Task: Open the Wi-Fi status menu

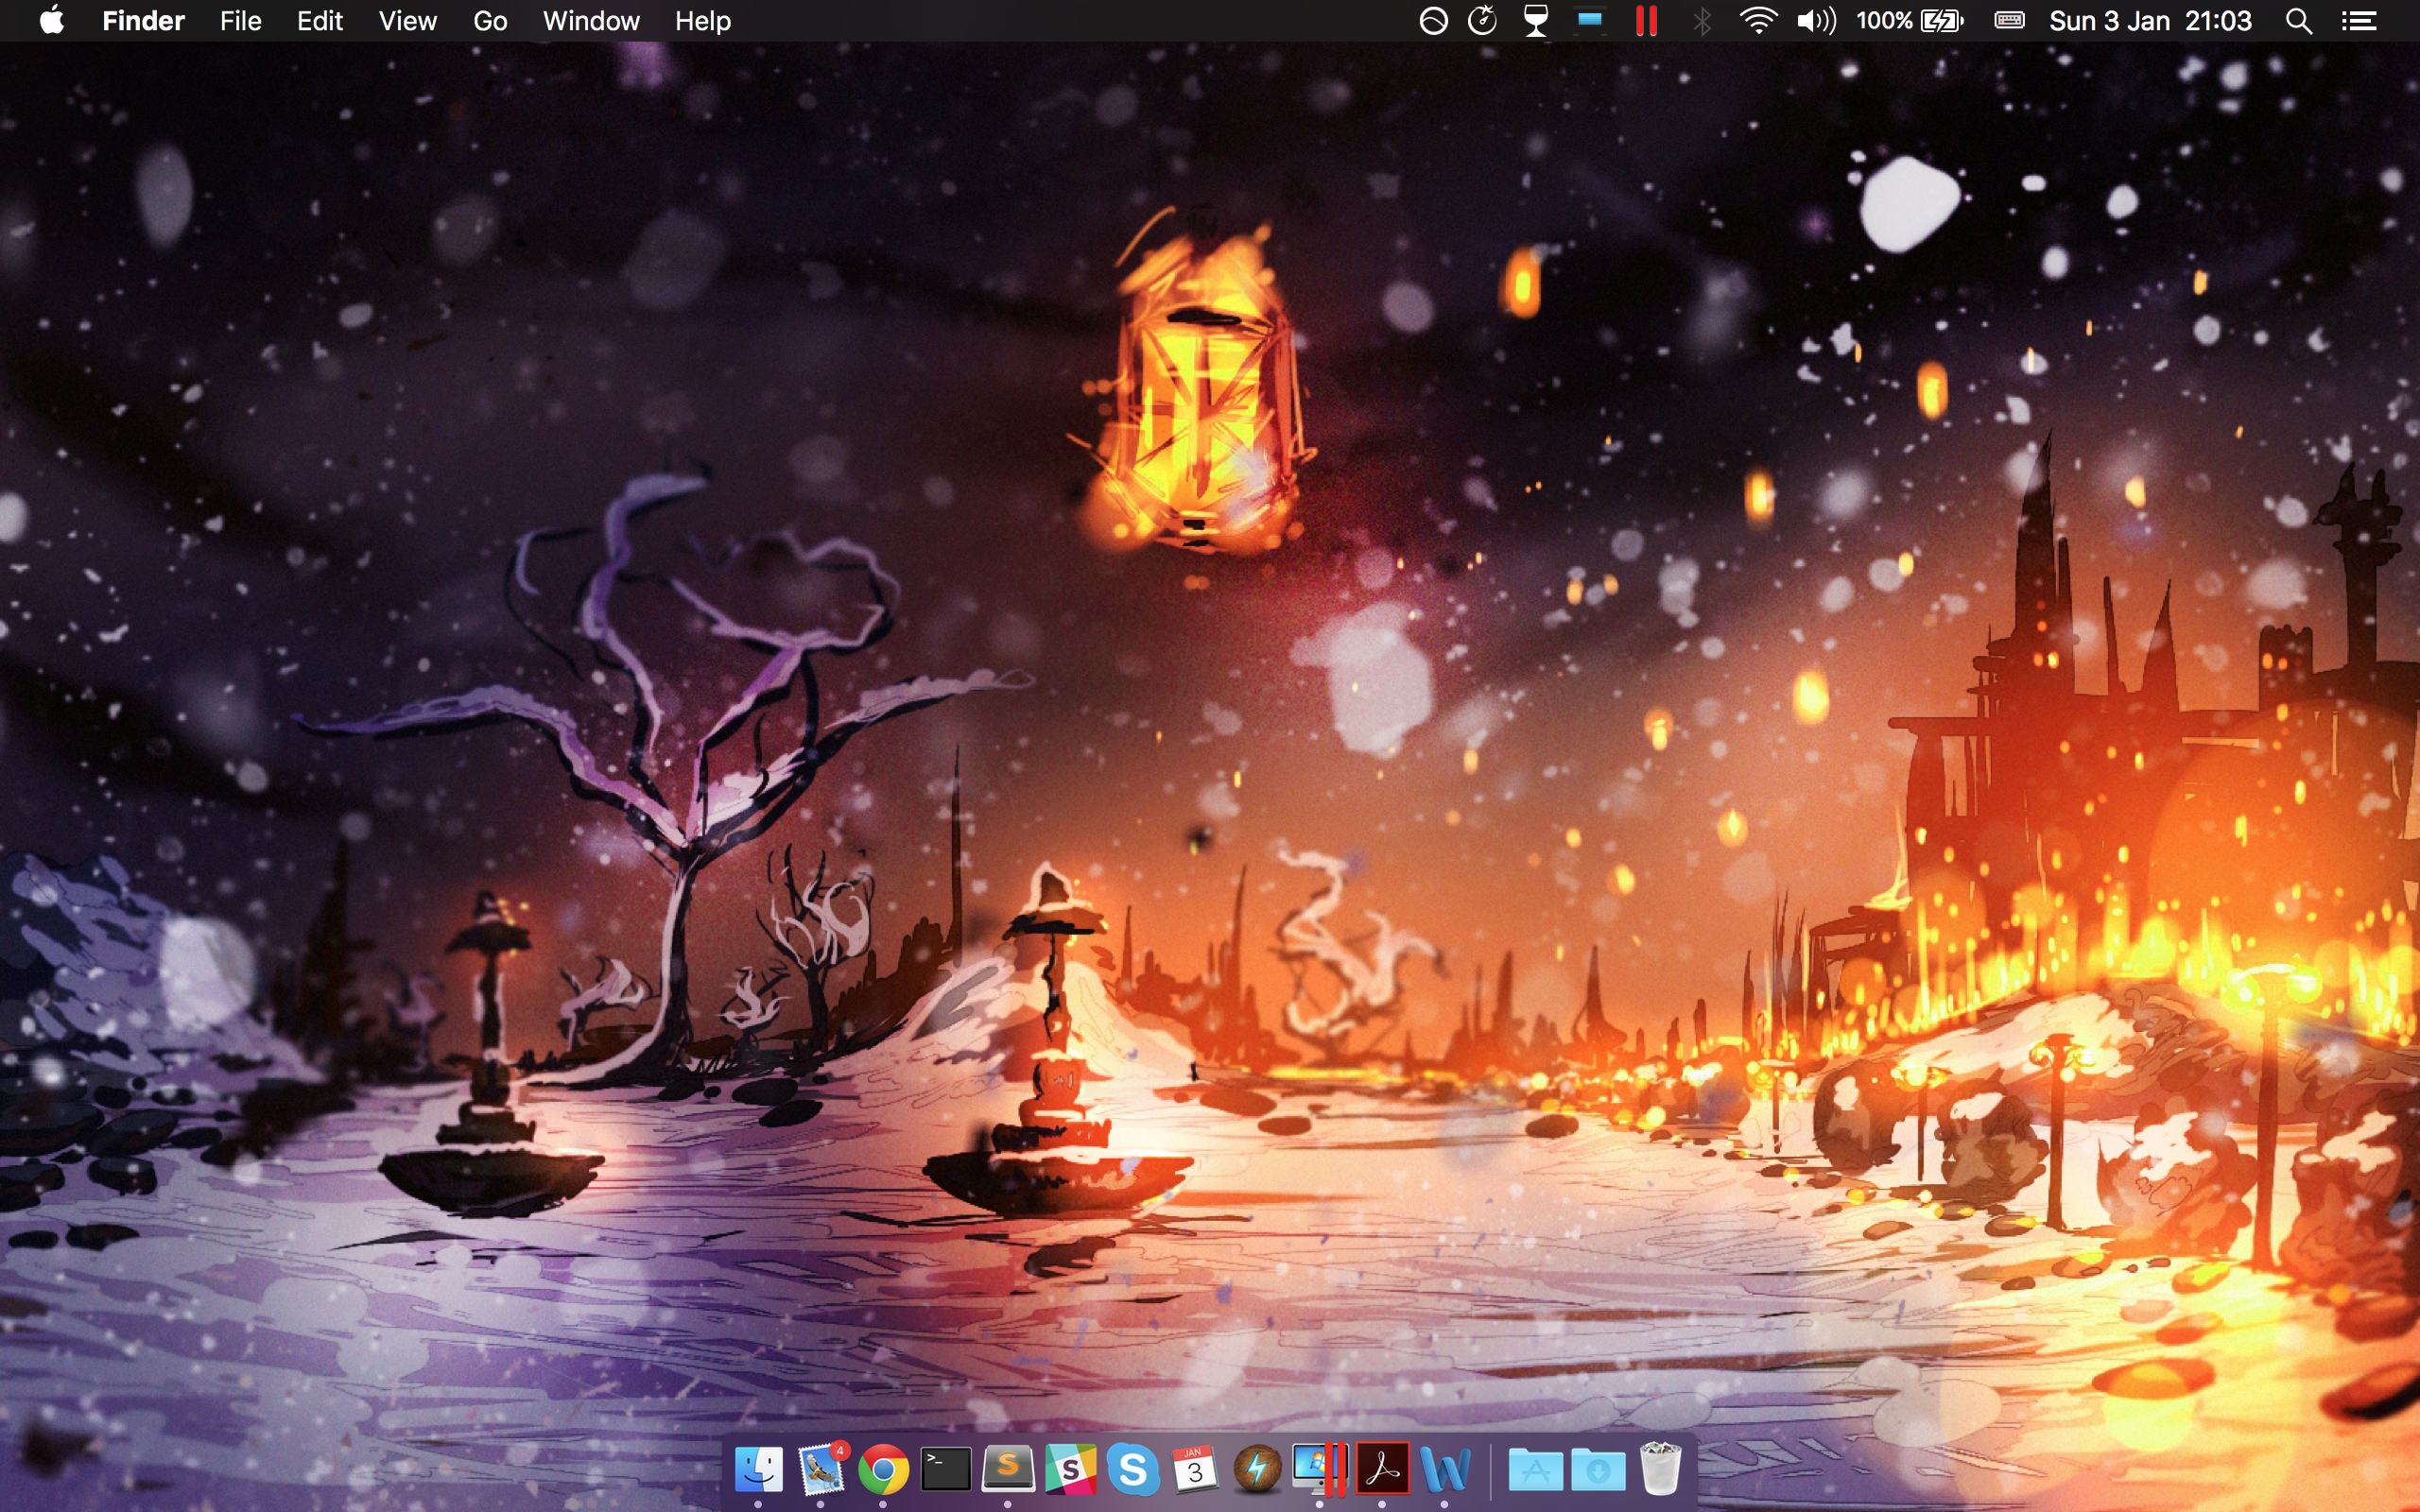Action: 1757,21
